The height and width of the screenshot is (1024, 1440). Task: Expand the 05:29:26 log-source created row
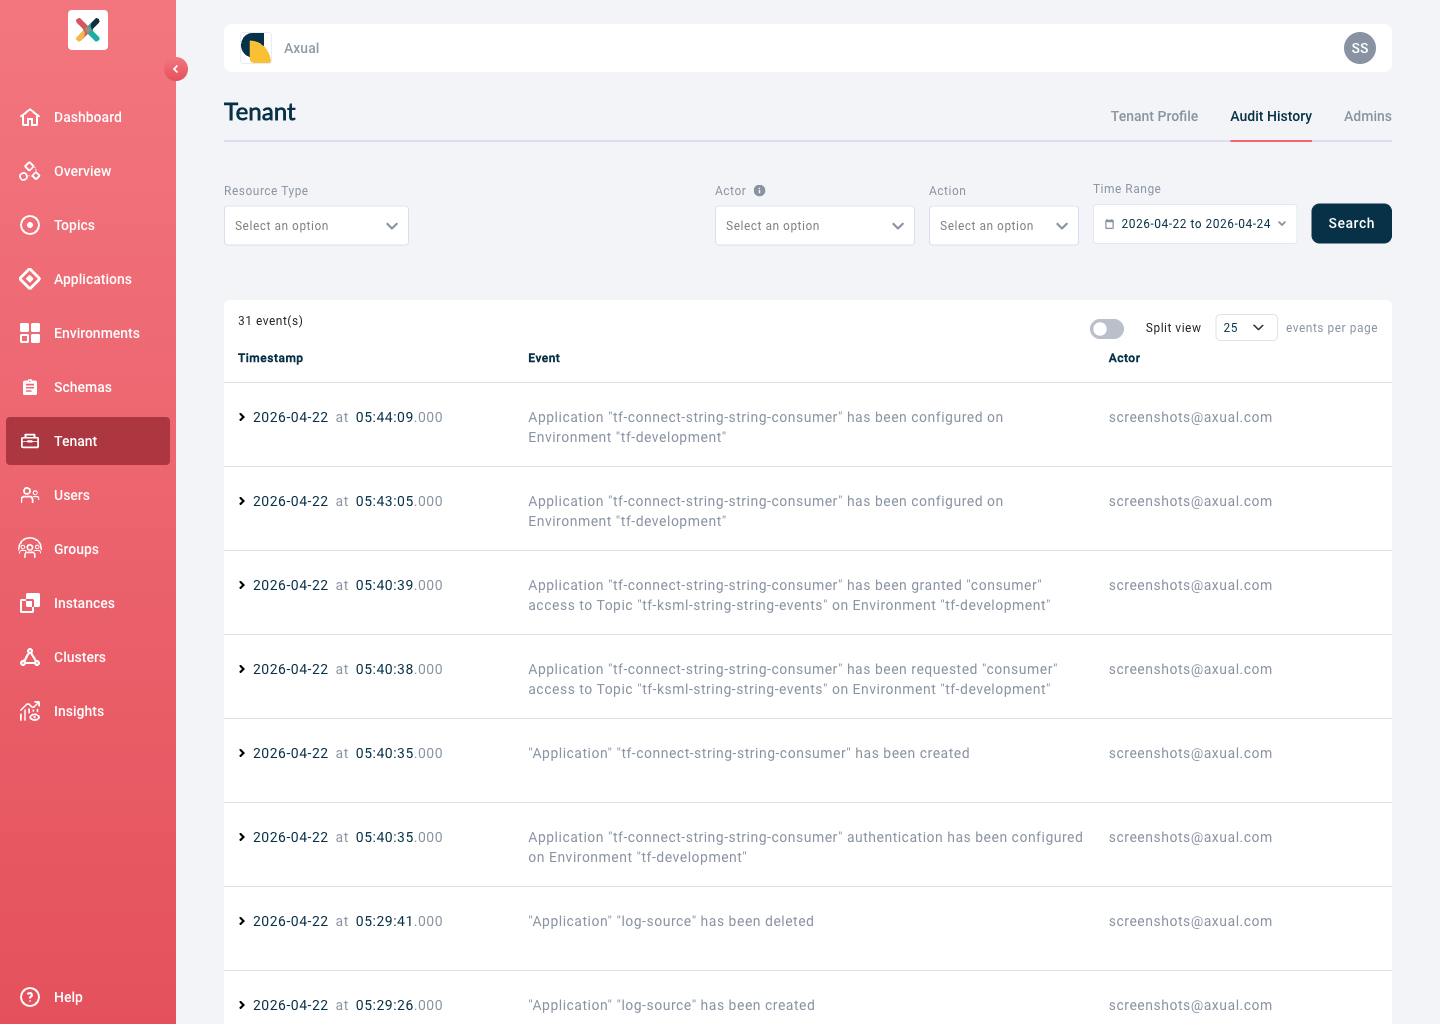coord(242,1005)
